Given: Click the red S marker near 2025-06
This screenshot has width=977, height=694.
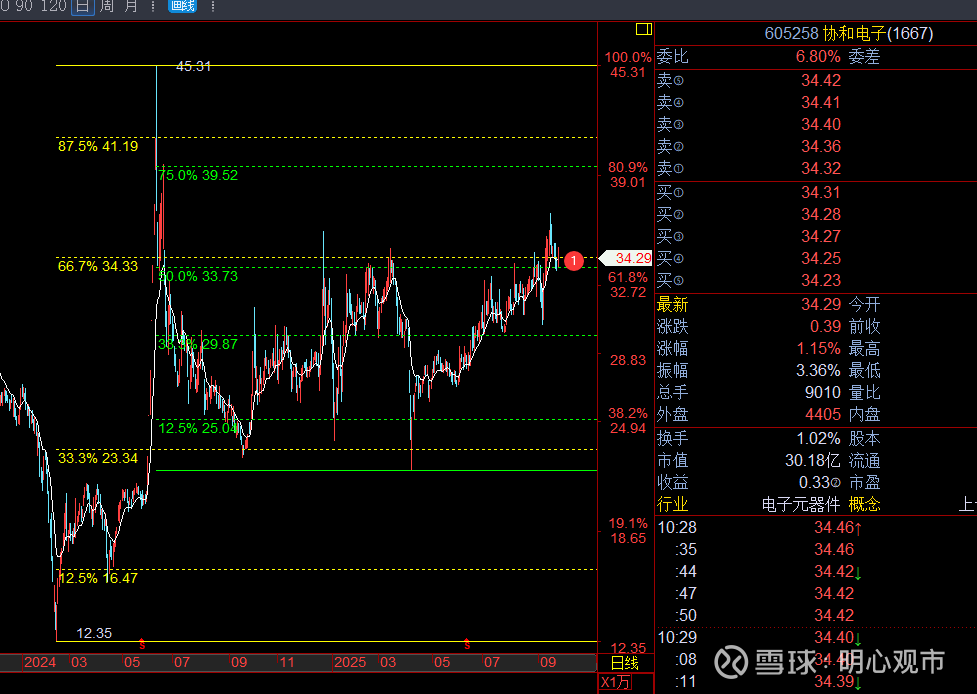Looking at the screenshot, I should 467,645.
